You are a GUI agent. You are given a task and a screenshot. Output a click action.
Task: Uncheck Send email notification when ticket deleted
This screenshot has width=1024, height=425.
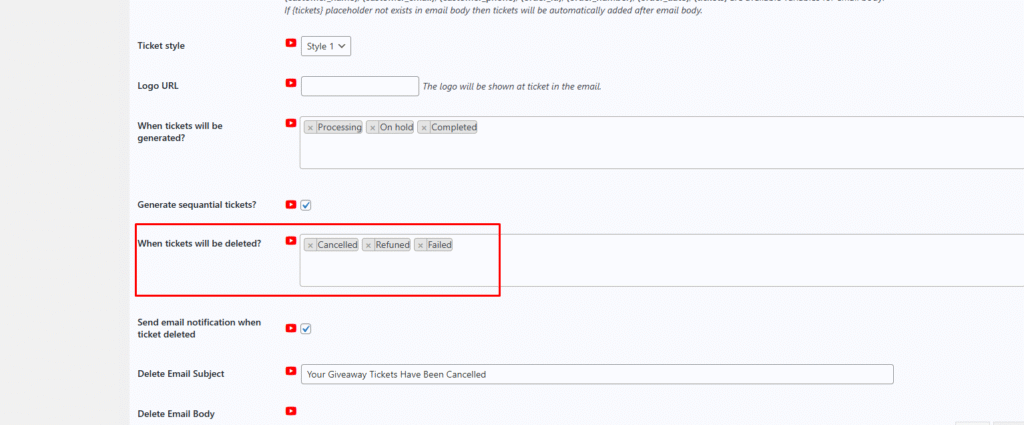point(306,328)
